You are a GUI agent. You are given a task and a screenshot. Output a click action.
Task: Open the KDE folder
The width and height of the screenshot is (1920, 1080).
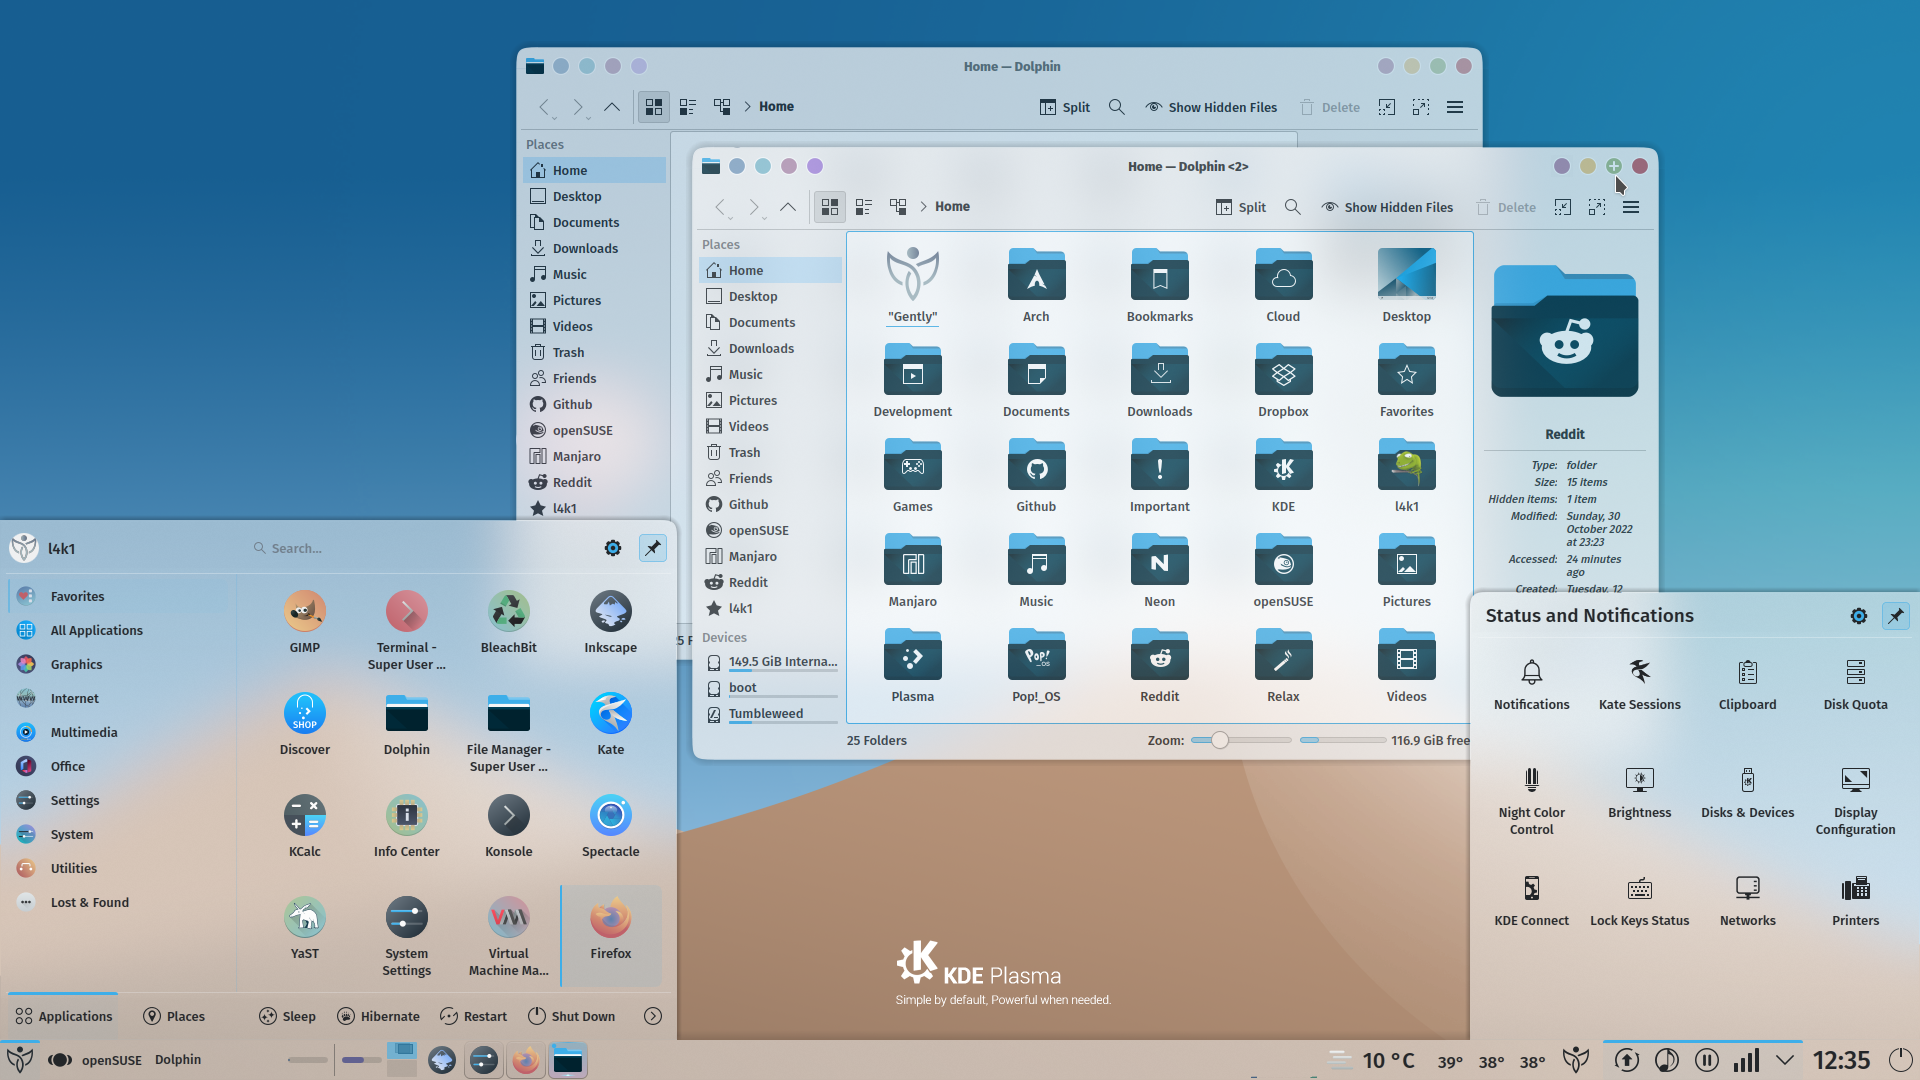click(x=1283, y=476)
